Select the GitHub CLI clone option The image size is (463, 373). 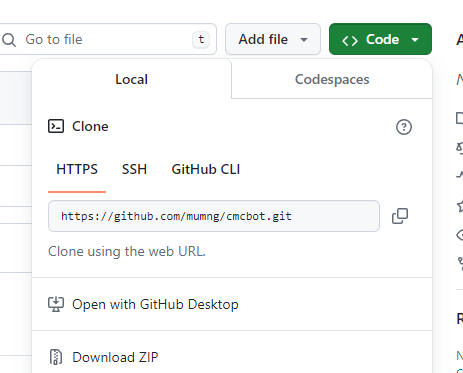206,169
